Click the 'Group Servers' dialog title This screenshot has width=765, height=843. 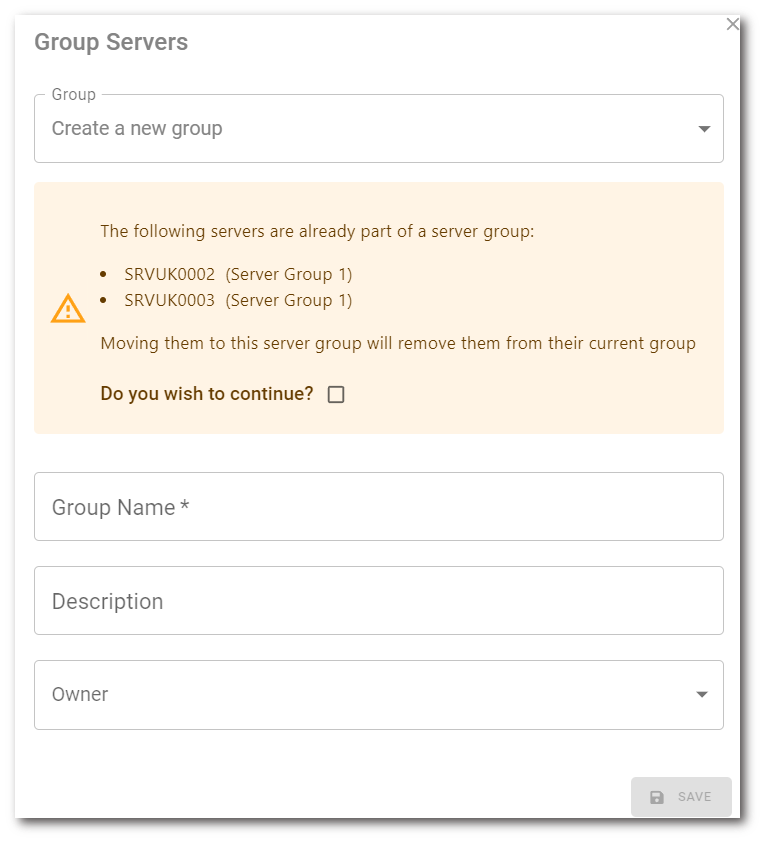click(x=111, y=42)
